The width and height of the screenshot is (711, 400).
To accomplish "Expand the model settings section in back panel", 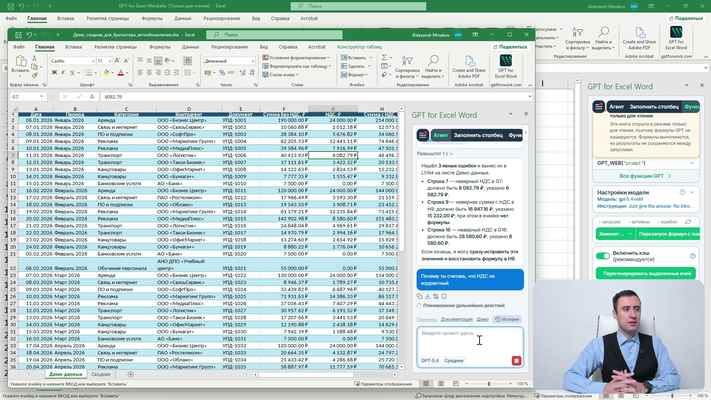I will click(x=692, y=192).
